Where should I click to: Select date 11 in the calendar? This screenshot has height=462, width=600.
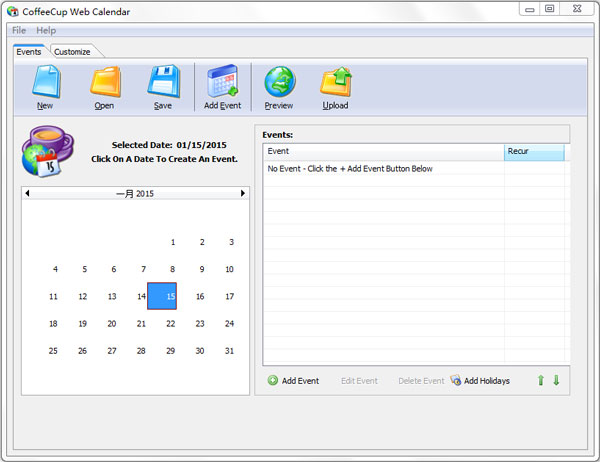tap(54, 296)
